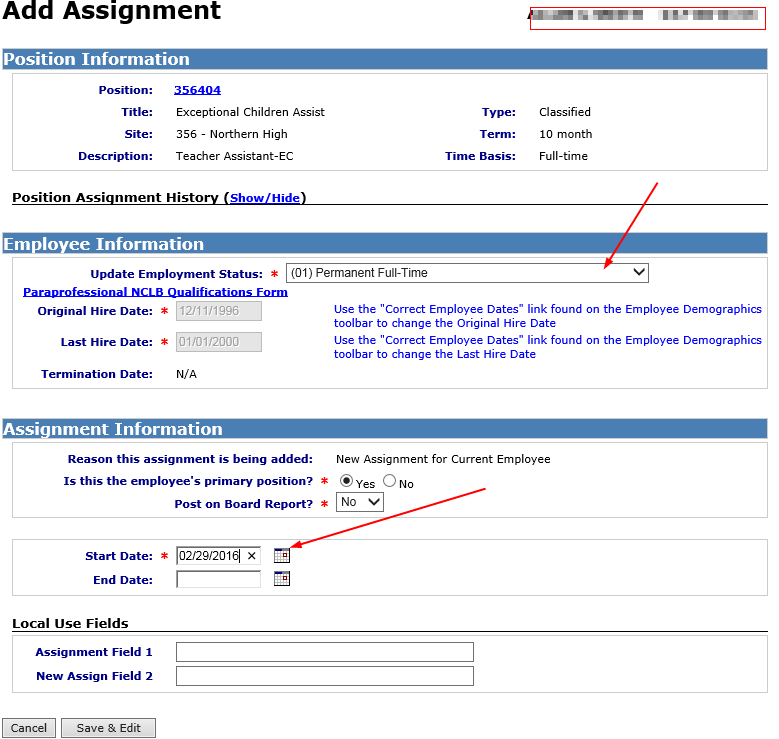Open Paraprofessional NCLB Qualifications Form link
The height and width of the screenshot is (739, 779).
click(155, 292)
